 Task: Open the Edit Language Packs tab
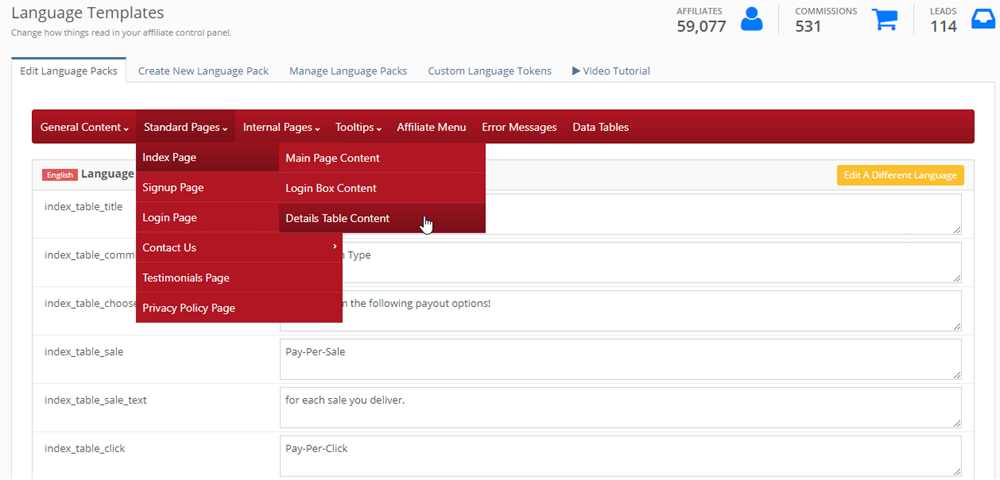tap(69, 71)
